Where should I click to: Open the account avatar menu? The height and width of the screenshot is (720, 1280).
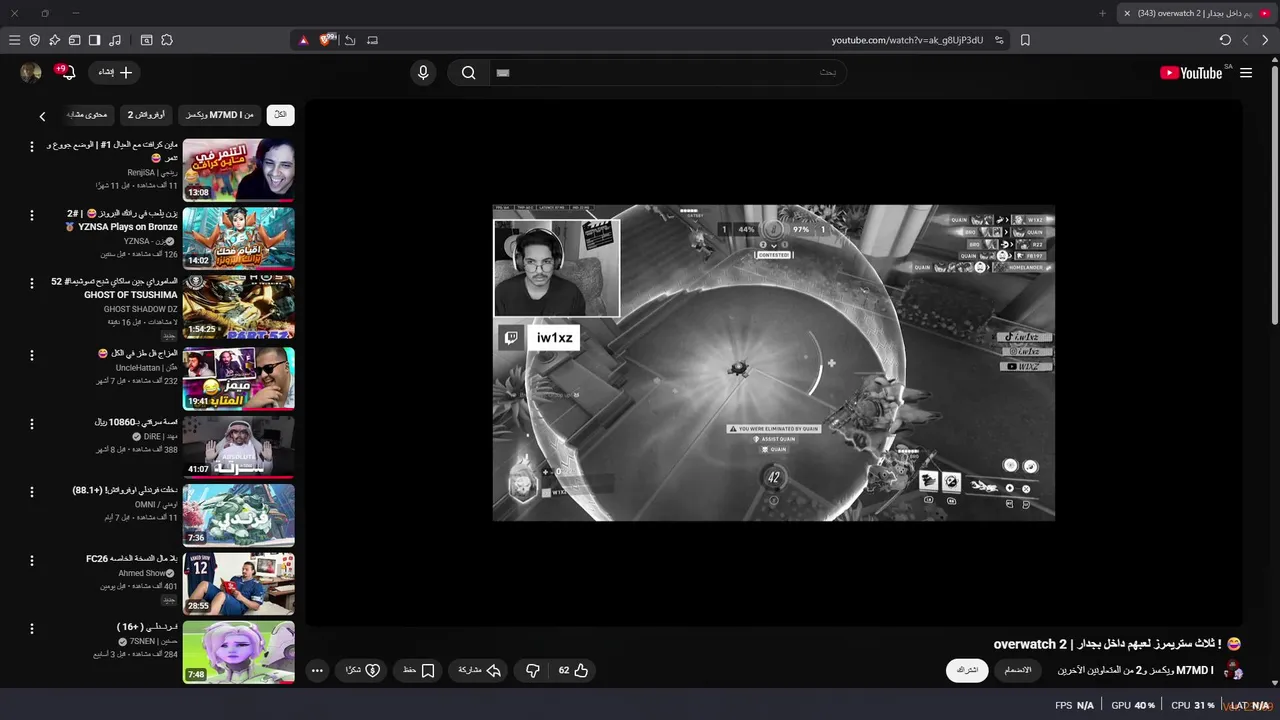[31, 72]
